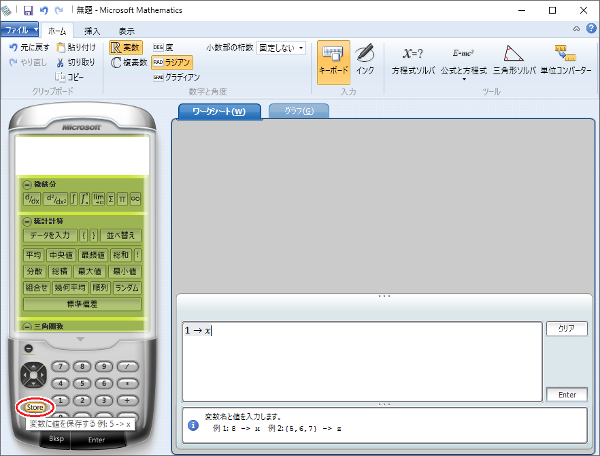Insert the indefinite integral symbol
The height and width of the screenshot is (456, 600).
(x=74, y=199)
